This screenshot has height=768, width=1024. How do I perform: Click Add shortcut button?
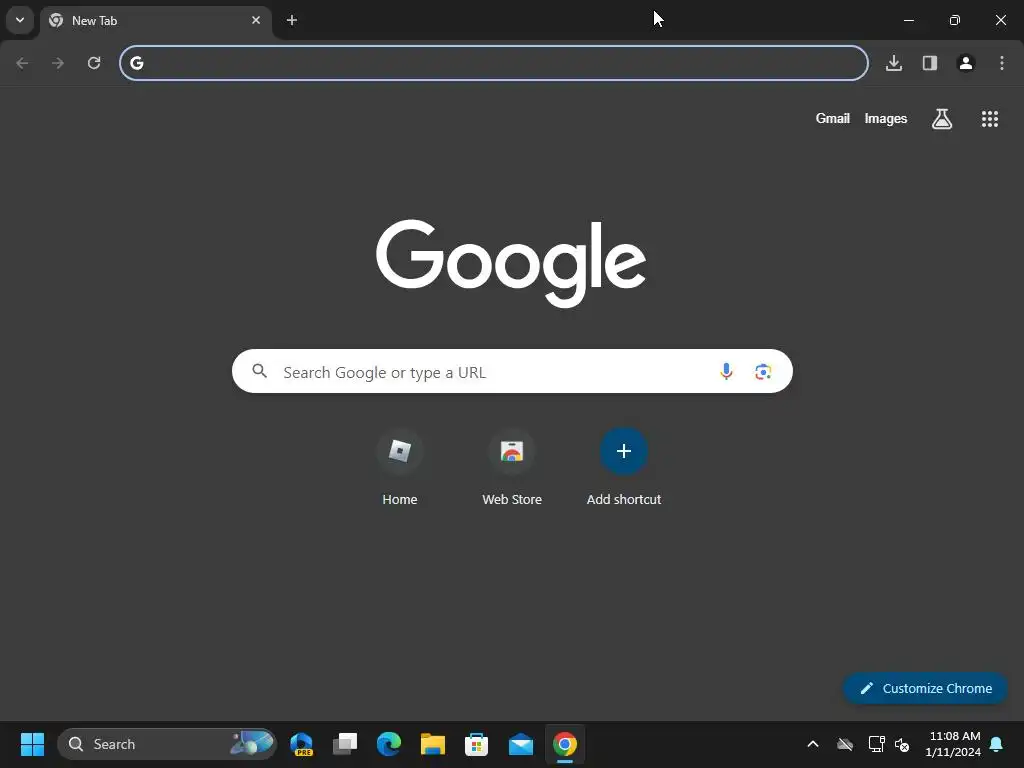pyautogui.click(x=624, y=468)
